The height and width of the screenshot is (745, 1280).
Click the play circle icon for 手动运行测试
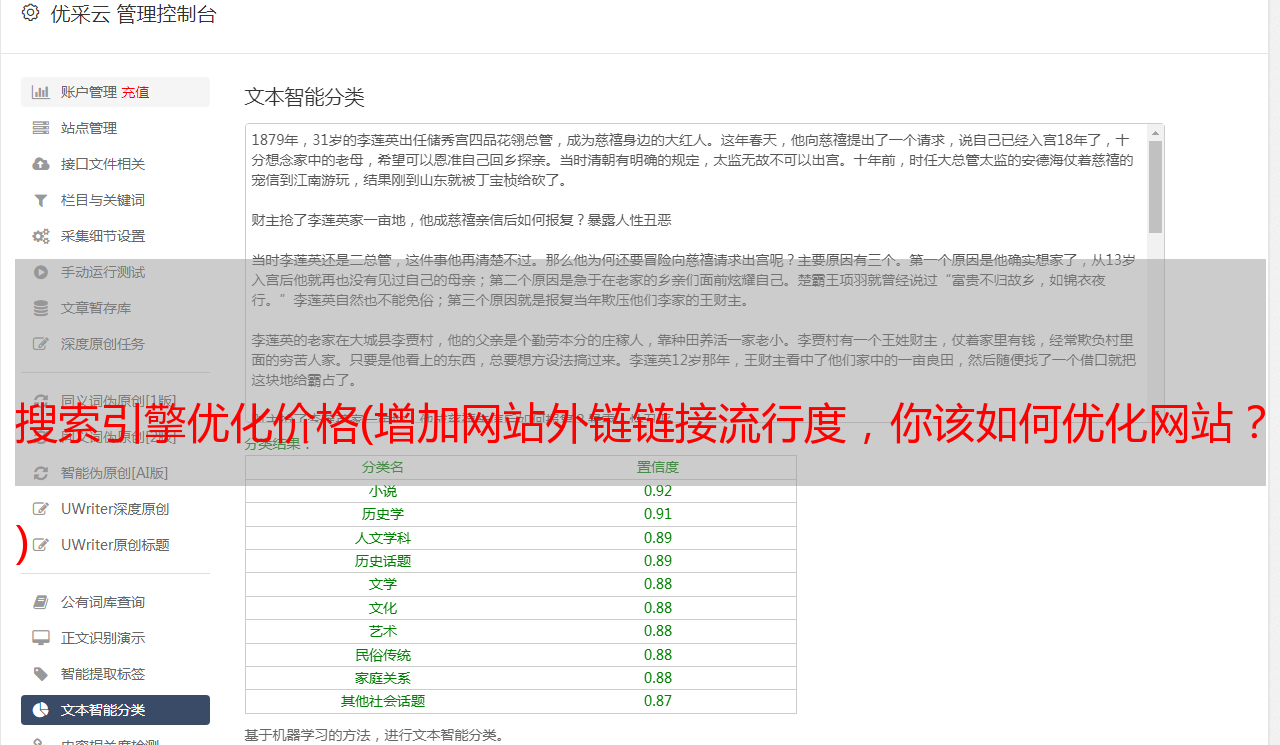(41, 272)
